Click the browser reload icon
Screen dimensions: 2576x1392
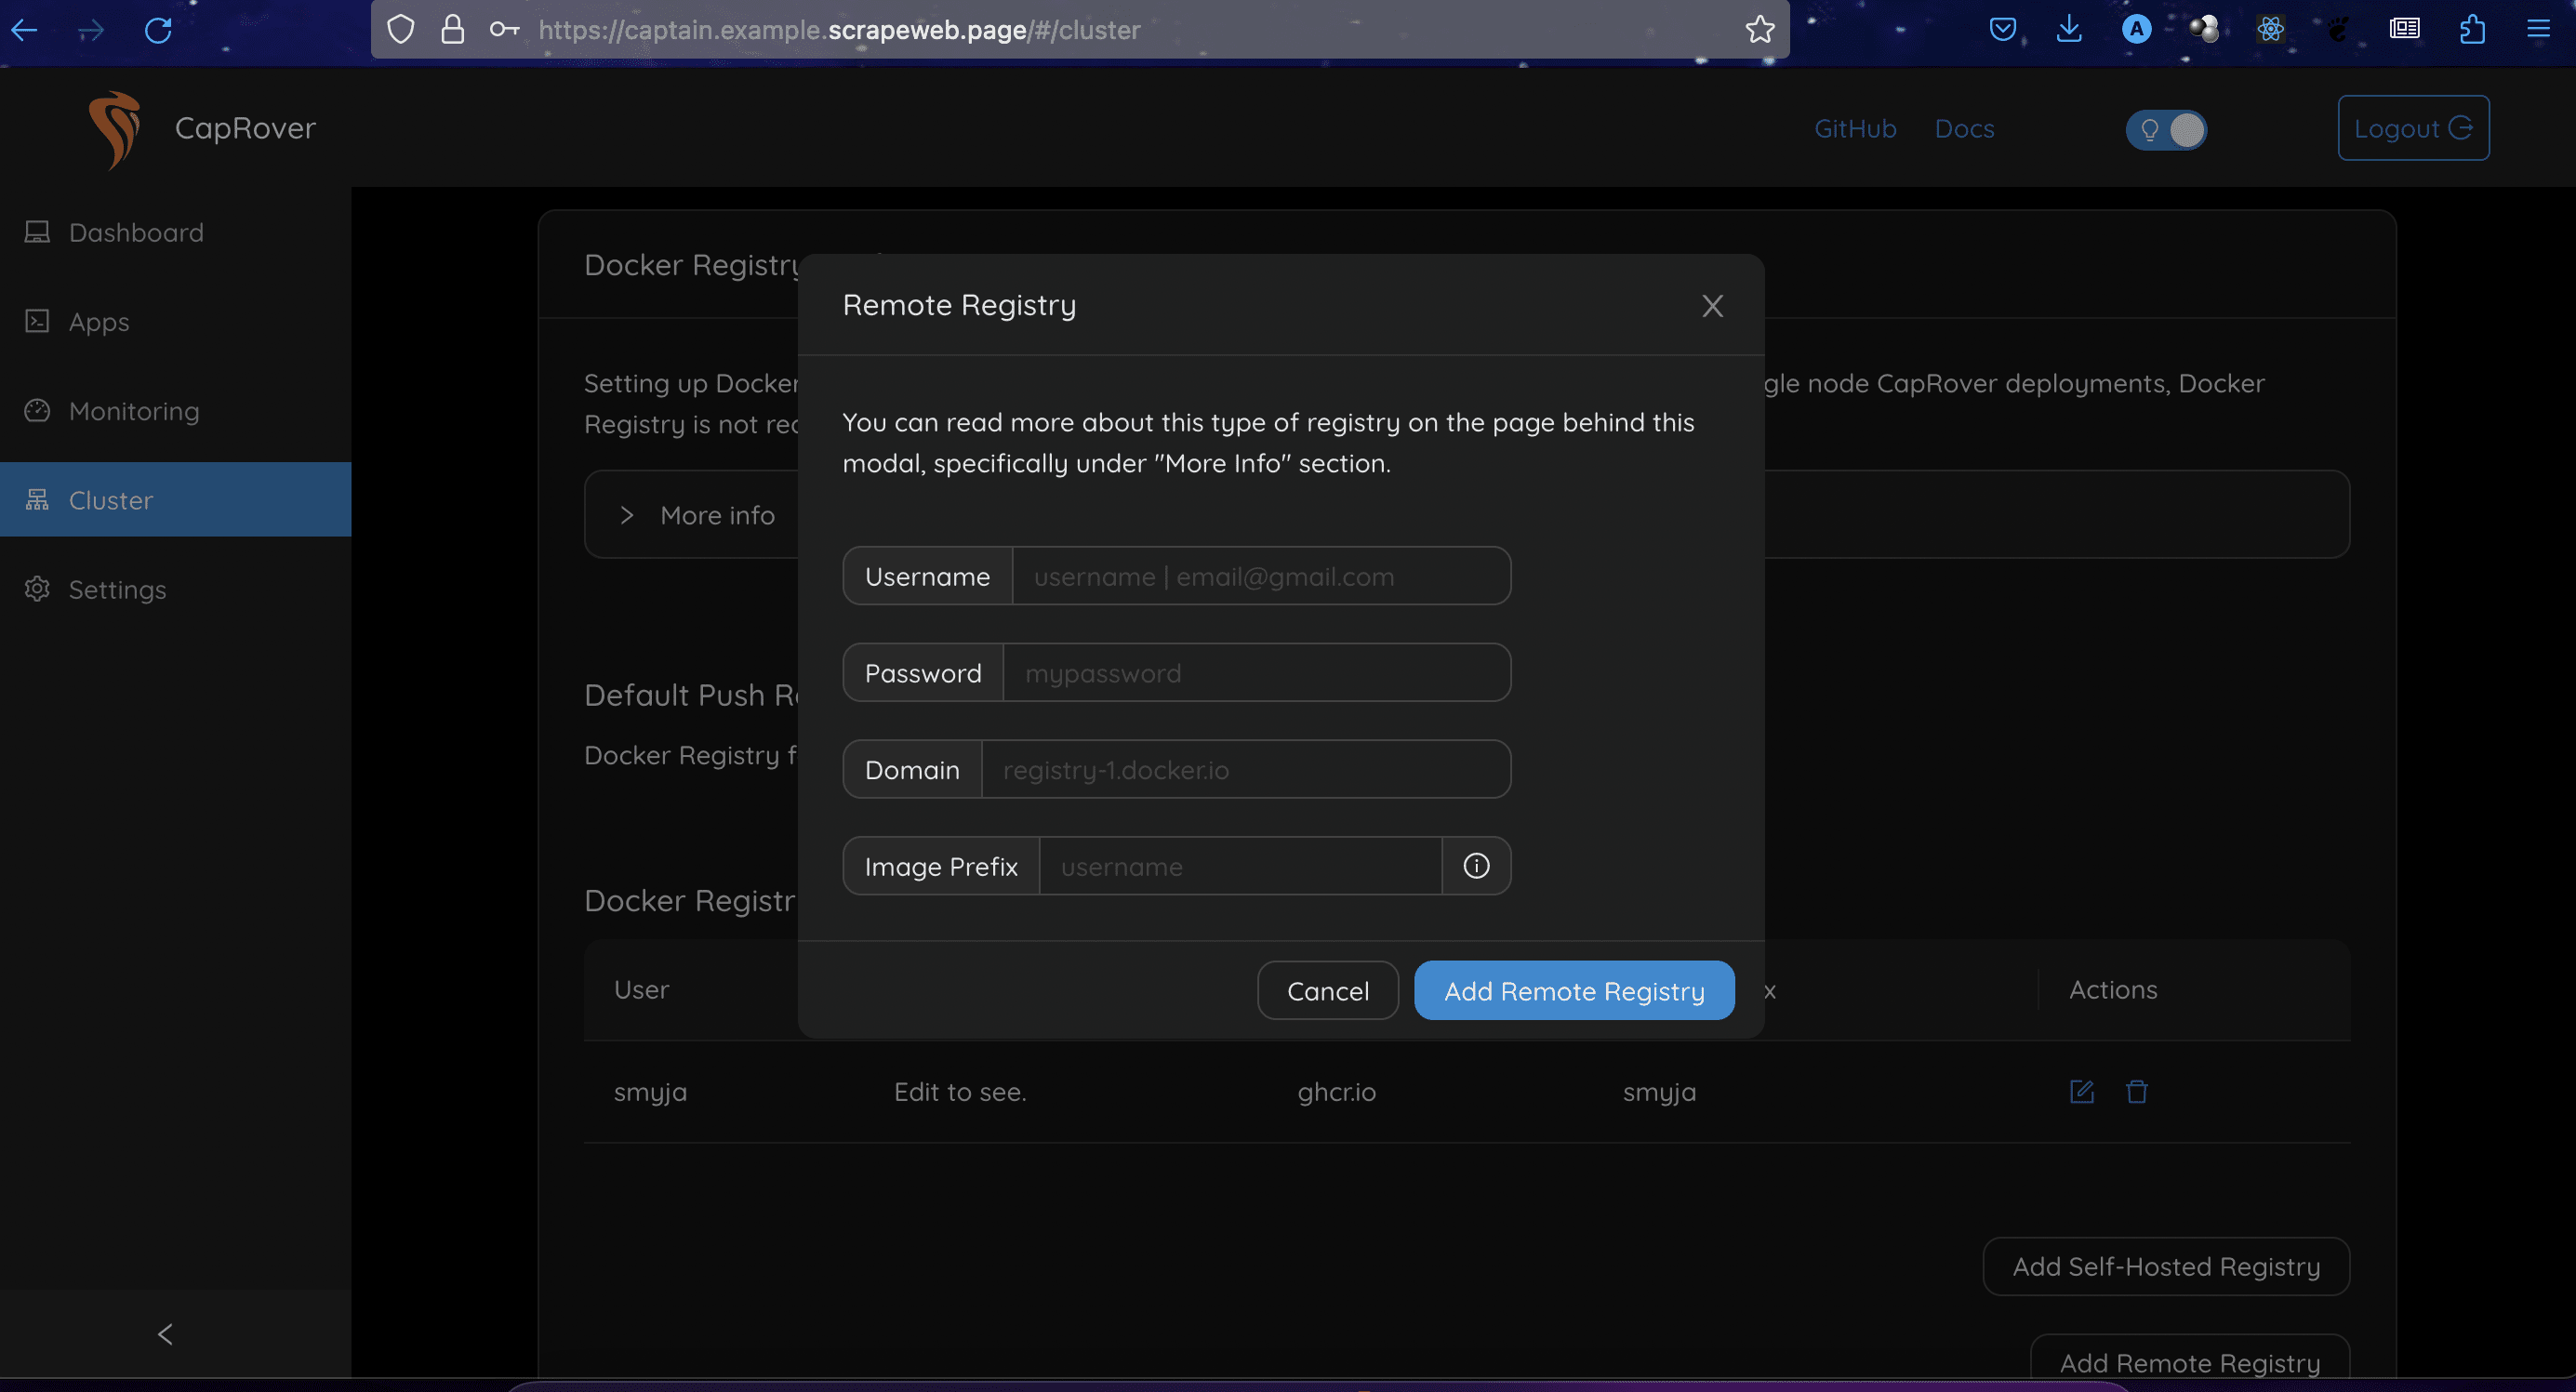[158, 30]
